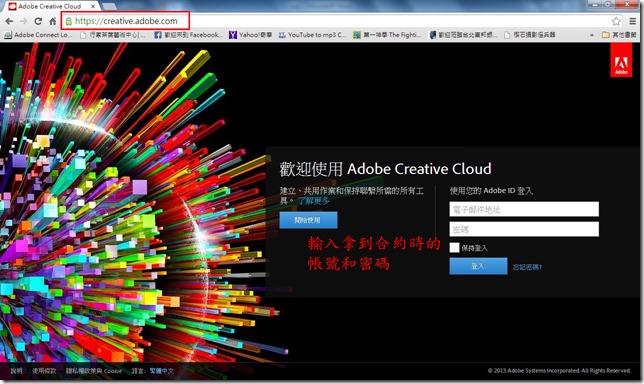Open the terms of use footer link

44,370
